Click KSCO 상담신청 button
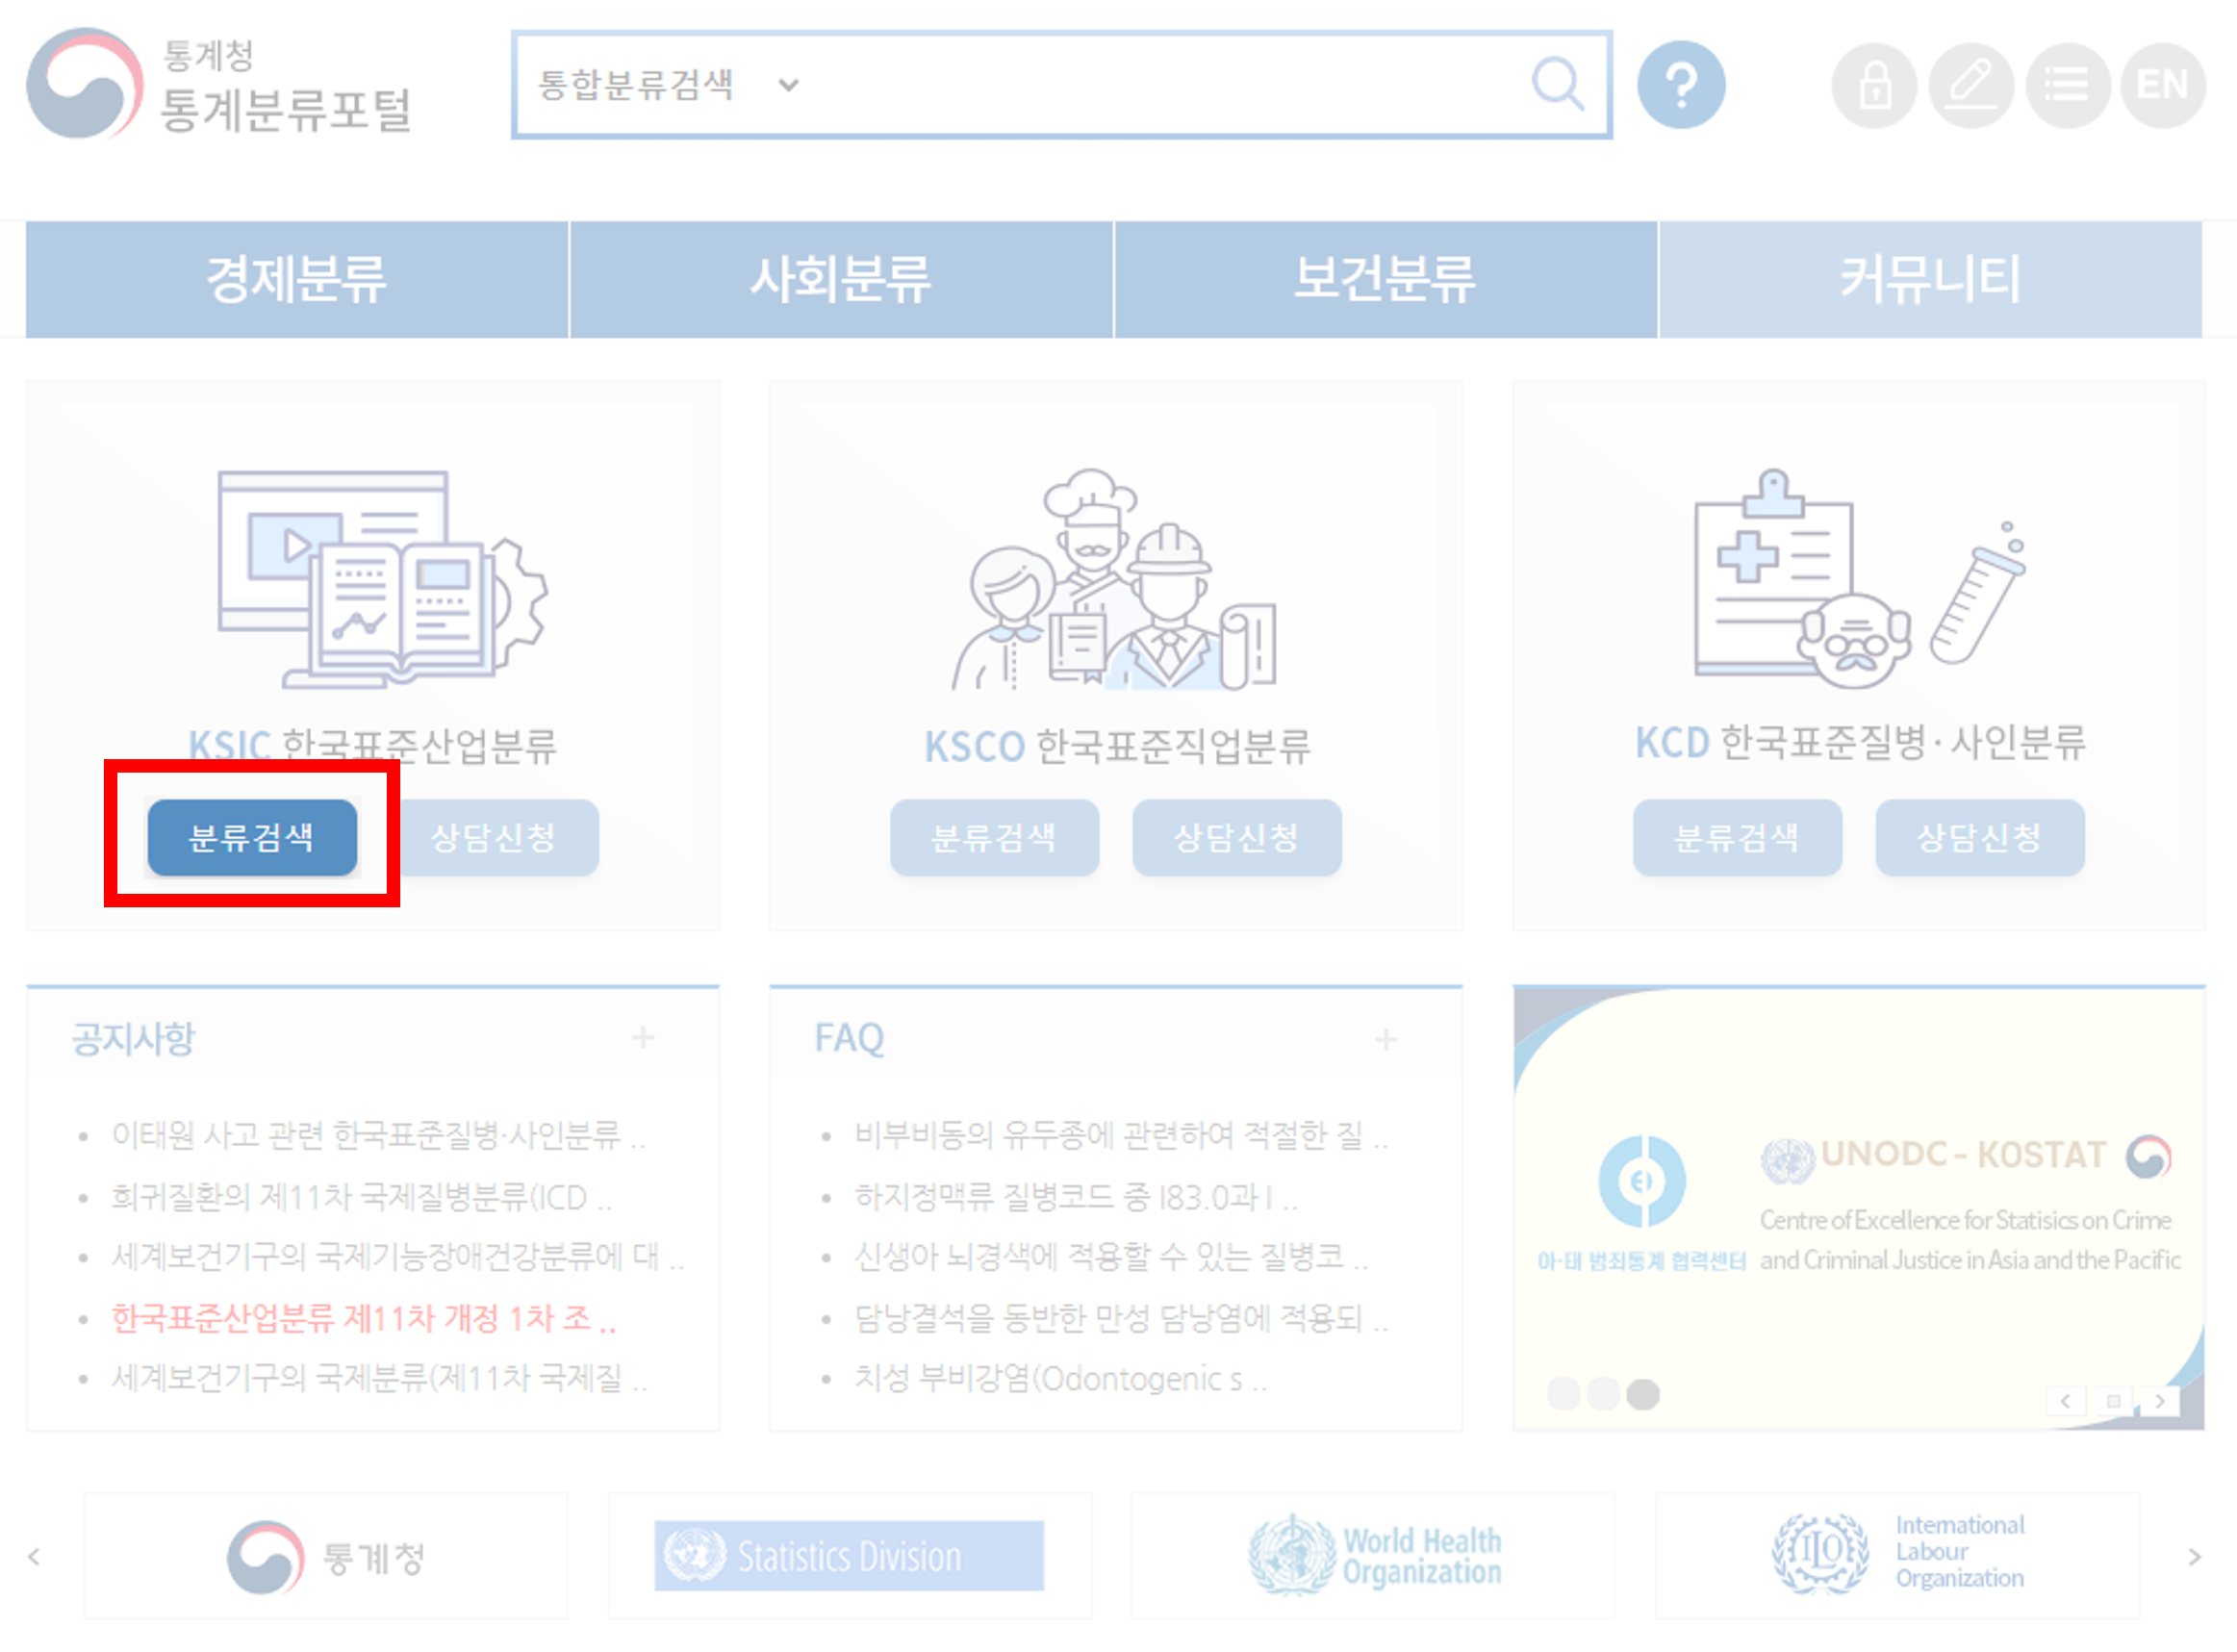 (x=1236, y=837)
